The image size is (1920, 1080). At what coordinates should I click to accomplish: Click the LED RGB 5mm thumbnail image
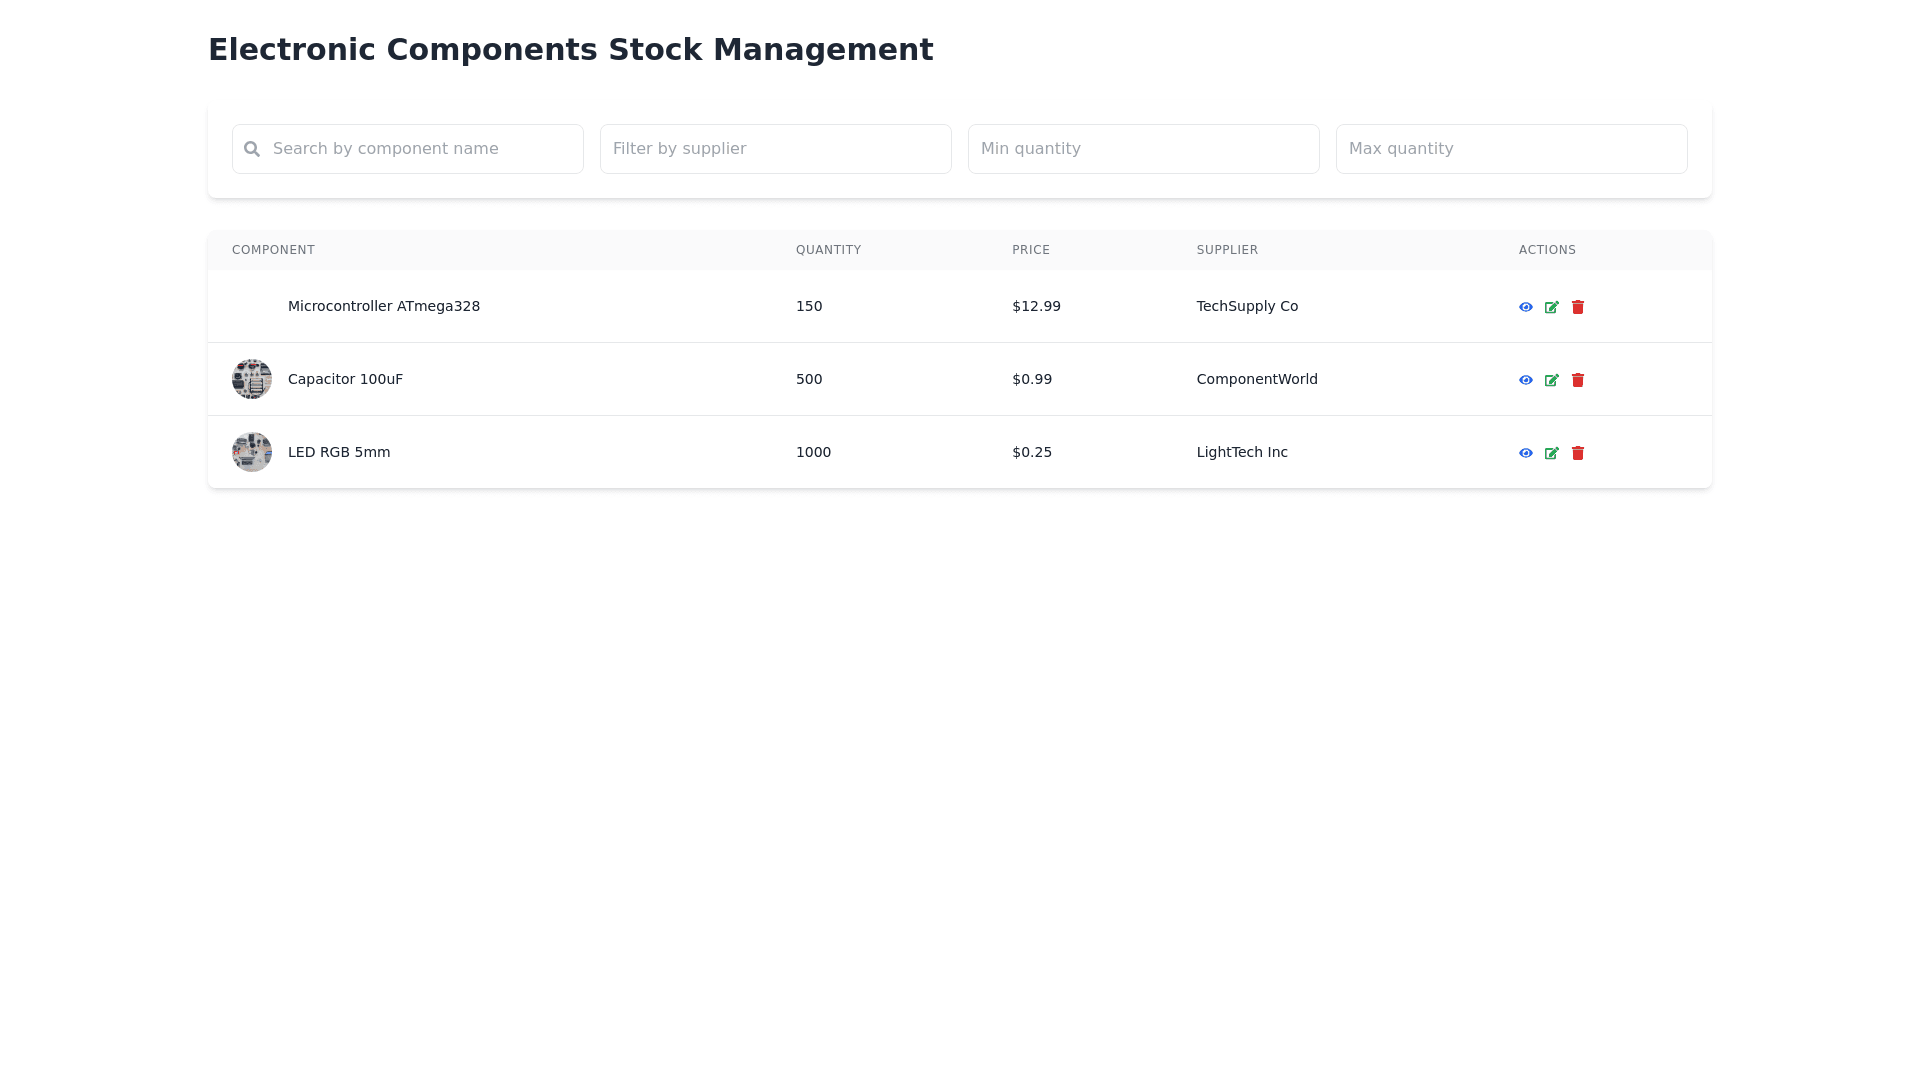coord(252,452)
